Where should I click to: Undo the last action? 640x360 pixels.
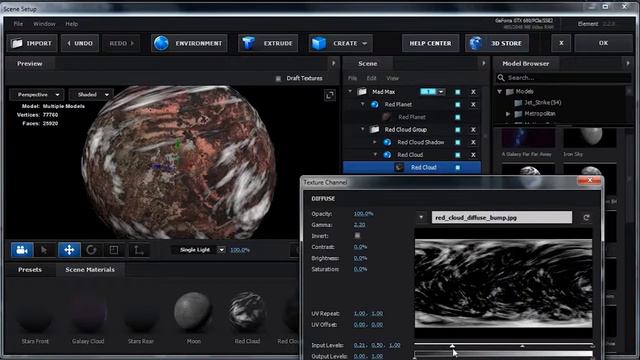80,43
